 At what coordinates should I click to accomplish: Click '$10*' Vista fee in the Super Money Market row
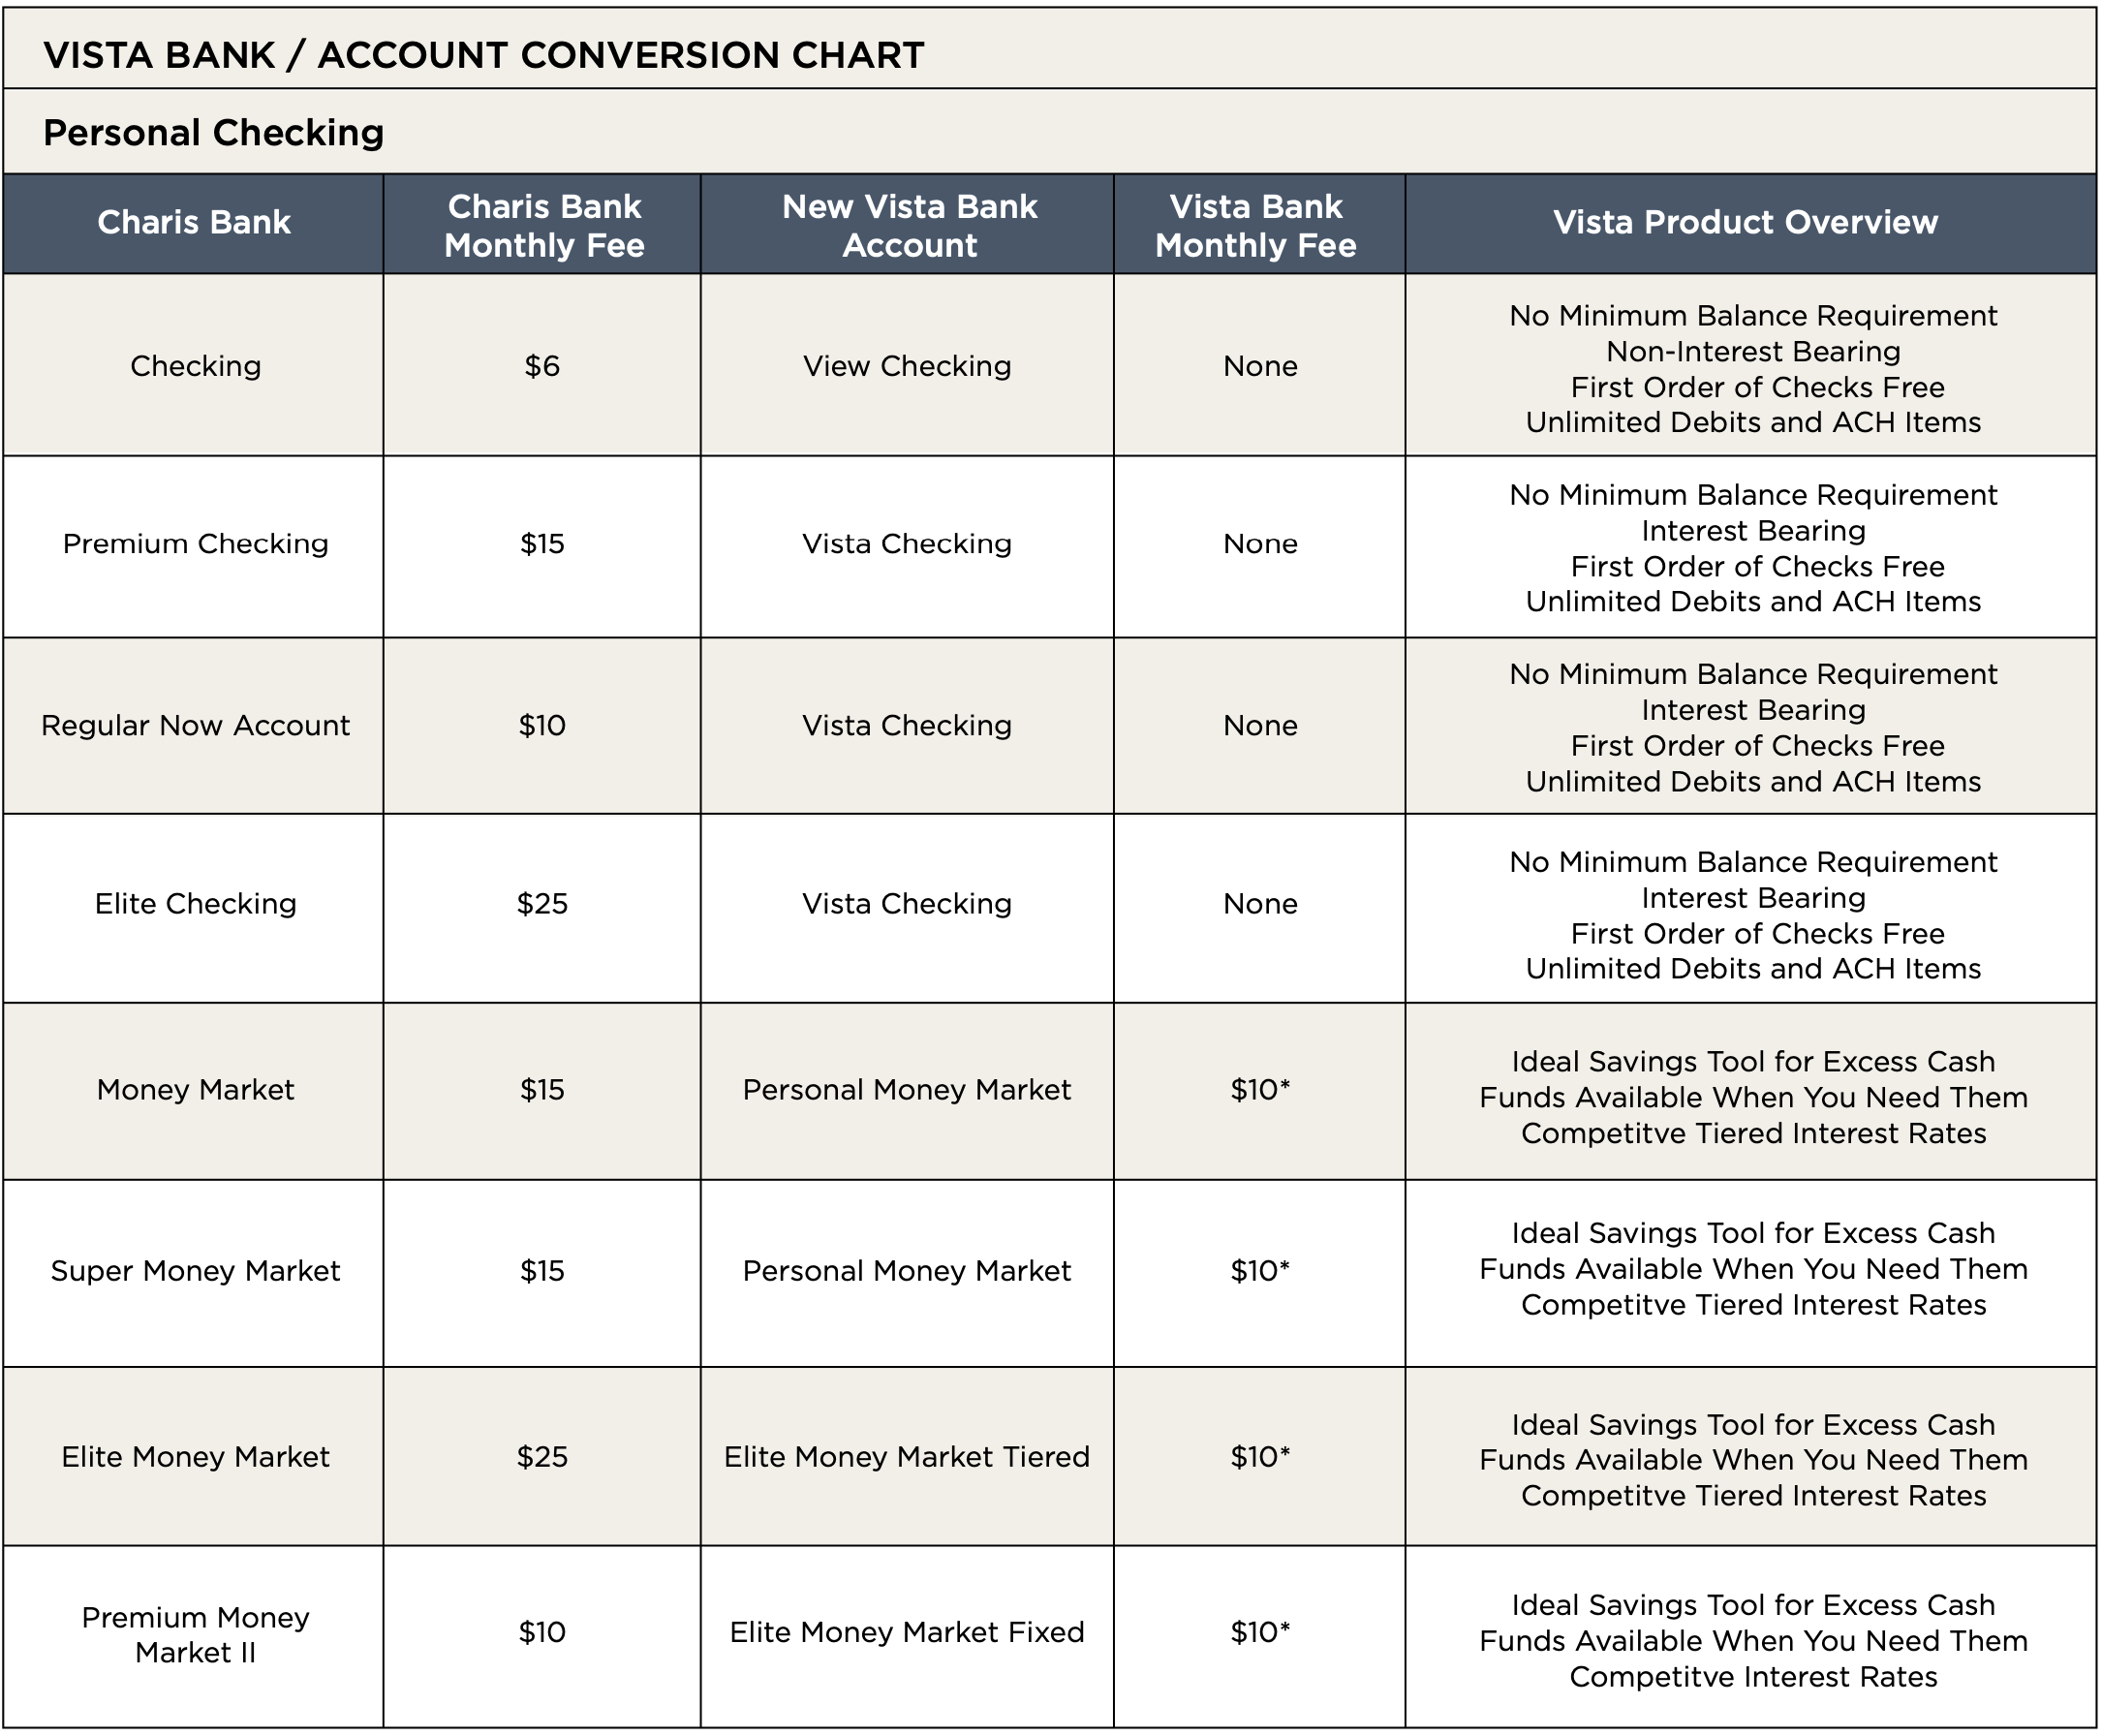click(x=1260, y=1271)
